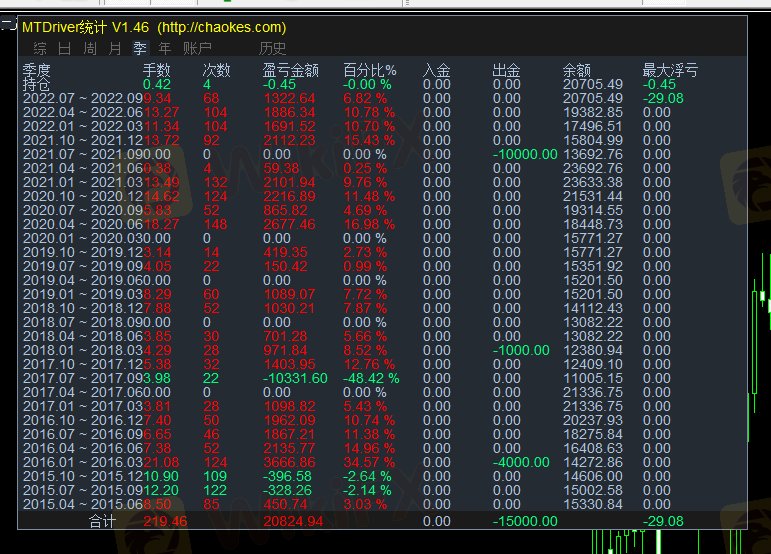Select the 2017.07 ~ 2017.09 loss row
This screenshot has width=771, height=554.
point(82,379)
